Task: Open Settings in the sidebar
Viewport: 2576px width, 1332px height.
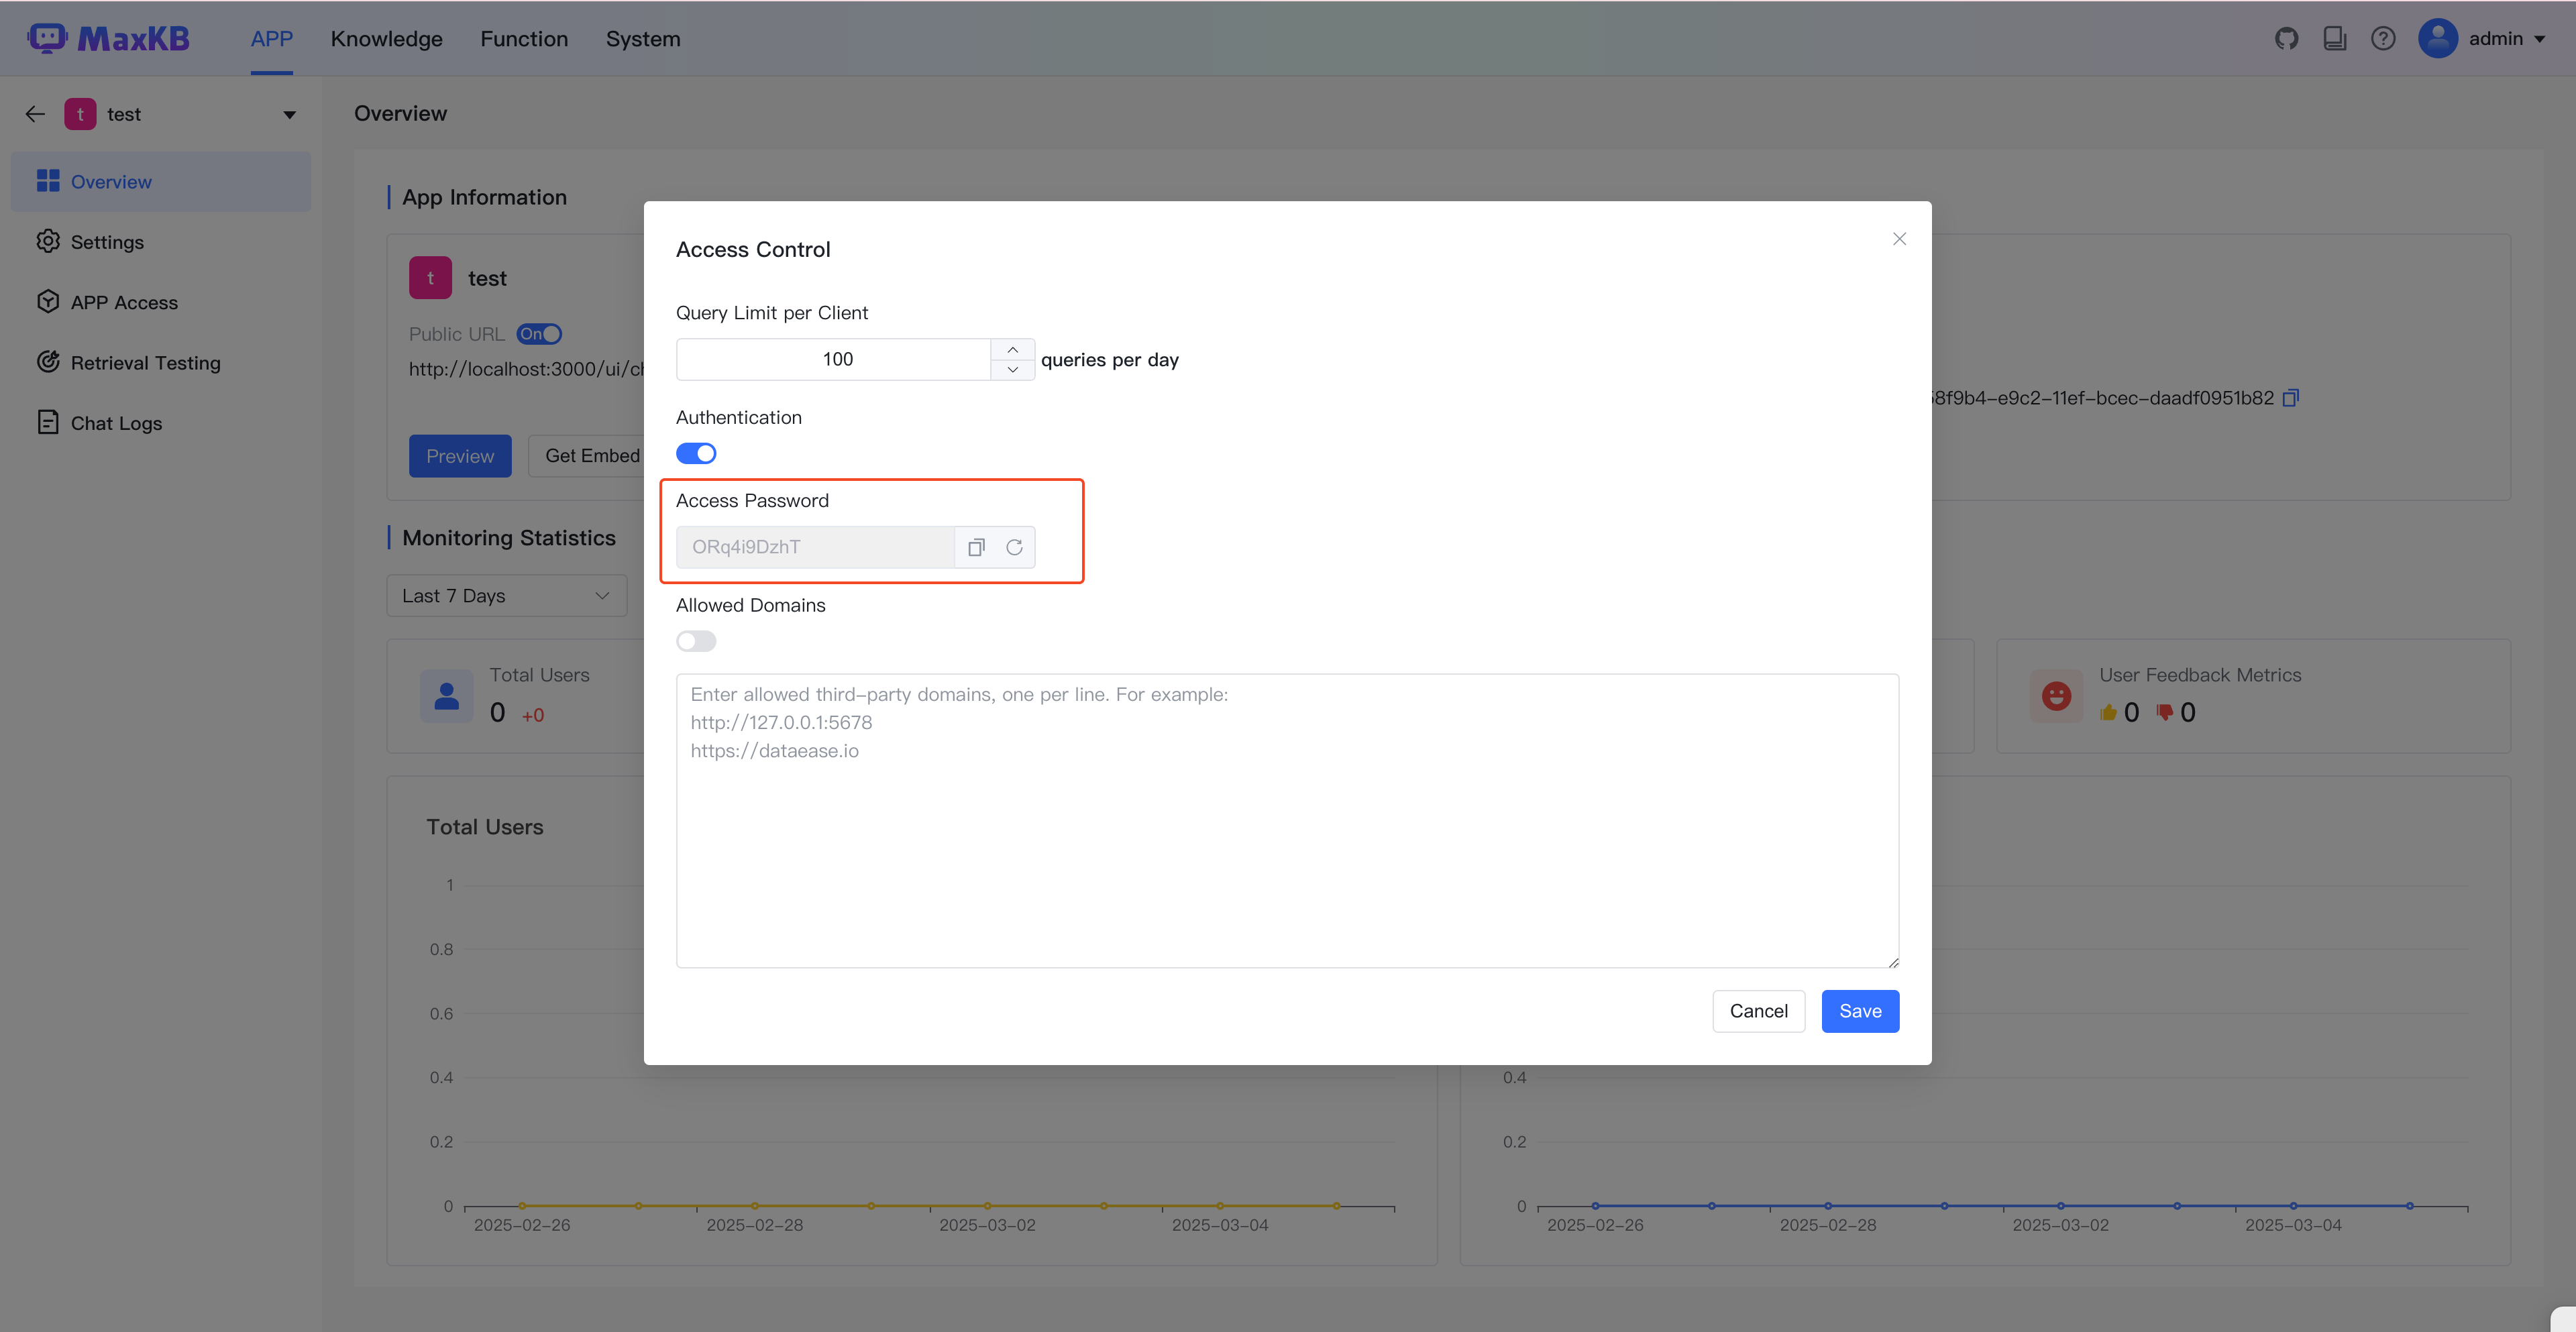Action: click(161, 242)
